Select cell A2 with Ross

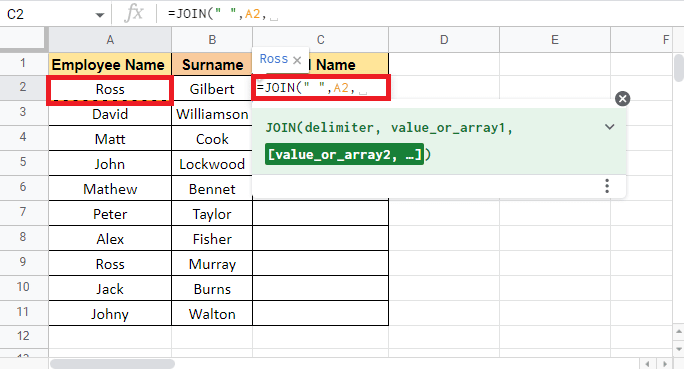tap(110, 89)
